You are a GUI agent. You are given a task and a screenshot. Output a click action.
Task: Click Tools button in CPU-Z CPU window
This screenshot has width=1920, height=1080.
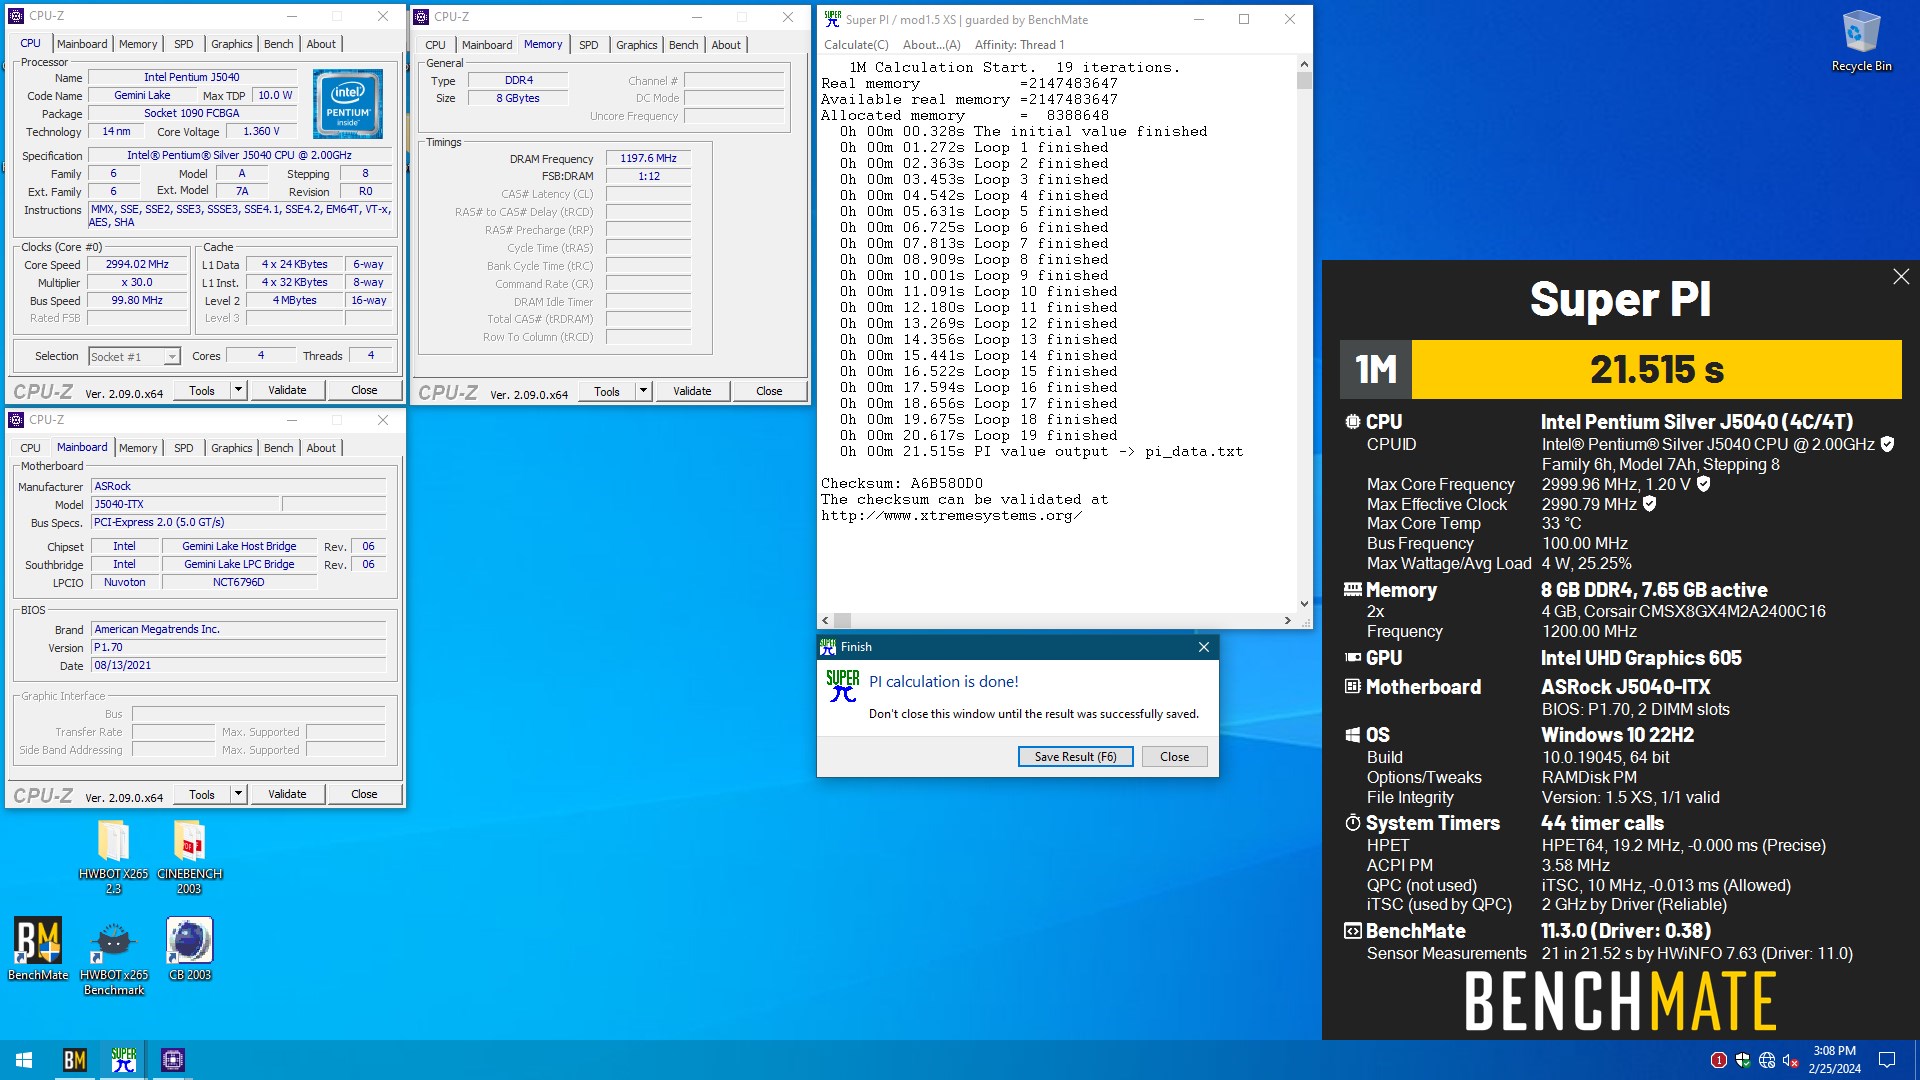coord(202,390)
